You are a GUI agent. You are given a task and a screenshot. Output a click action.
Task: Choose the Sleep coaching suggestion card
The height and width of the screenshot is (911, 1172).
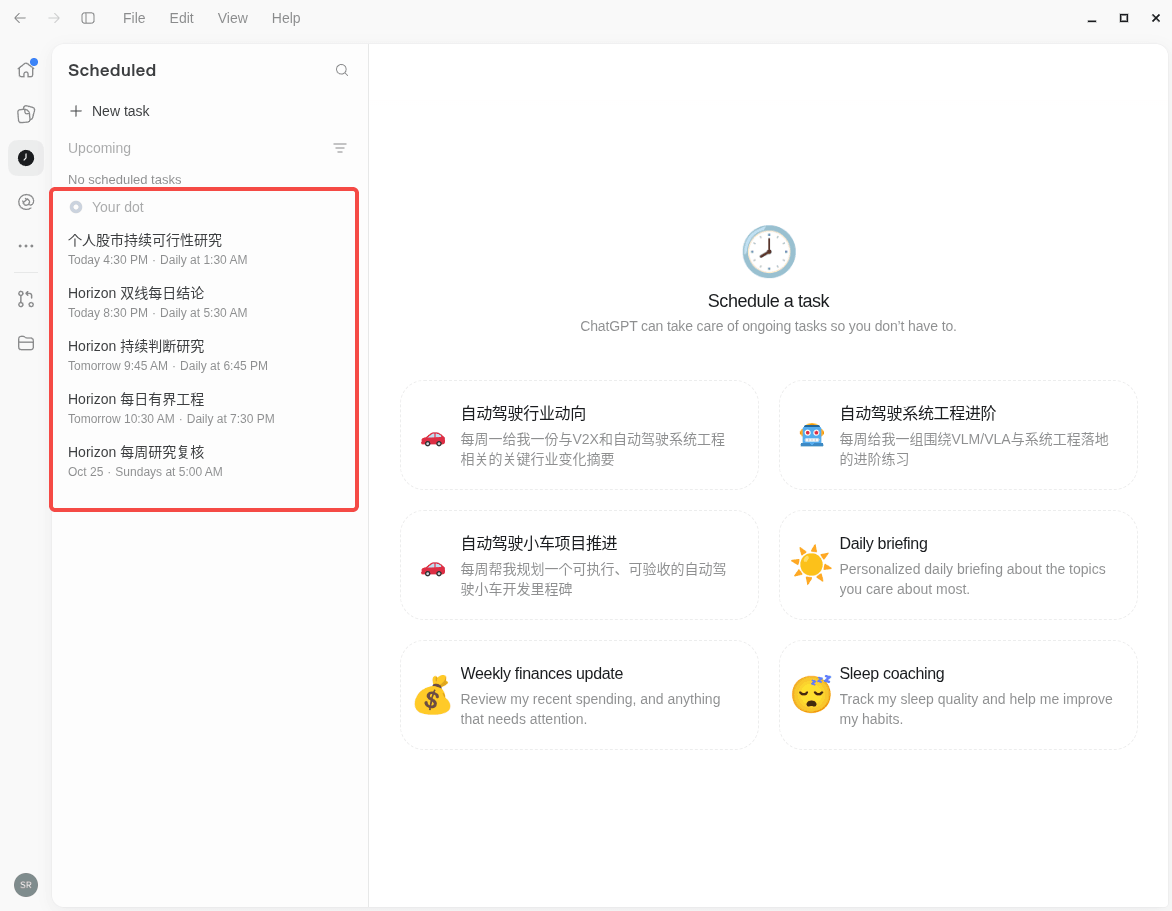coord(958,695)
